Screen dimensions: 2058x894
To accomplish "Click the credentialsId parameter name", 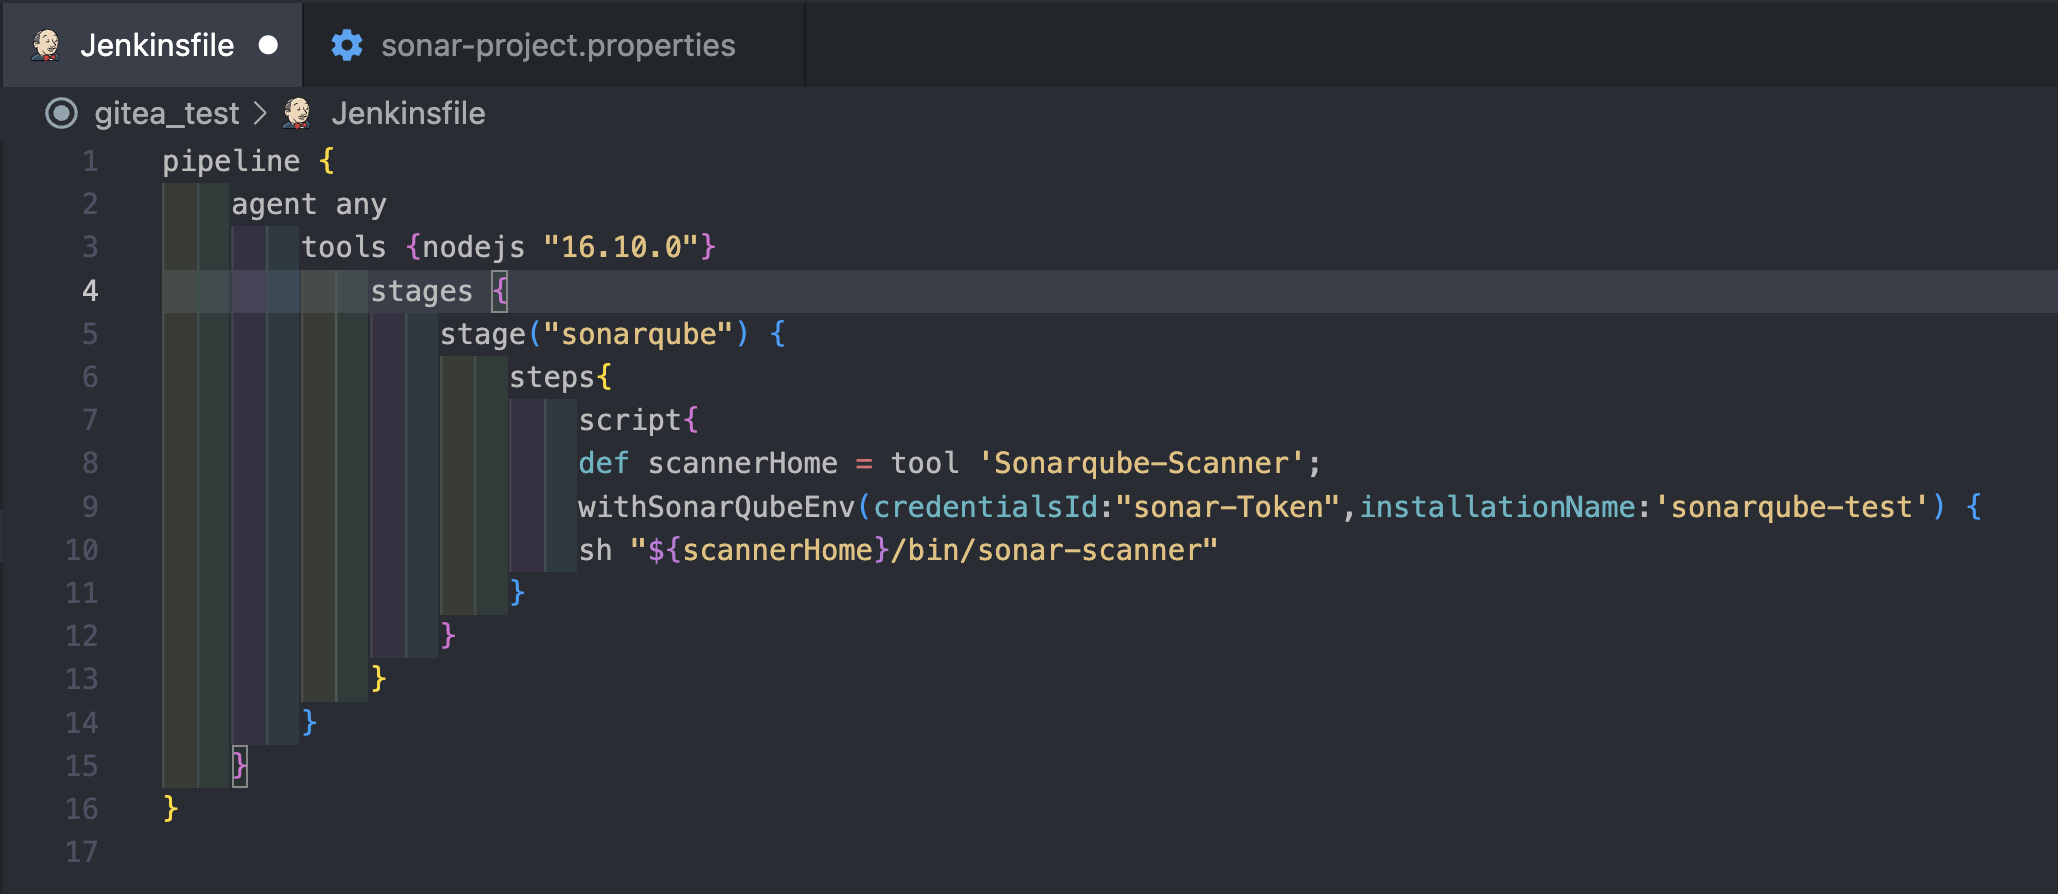I will 985,507.
